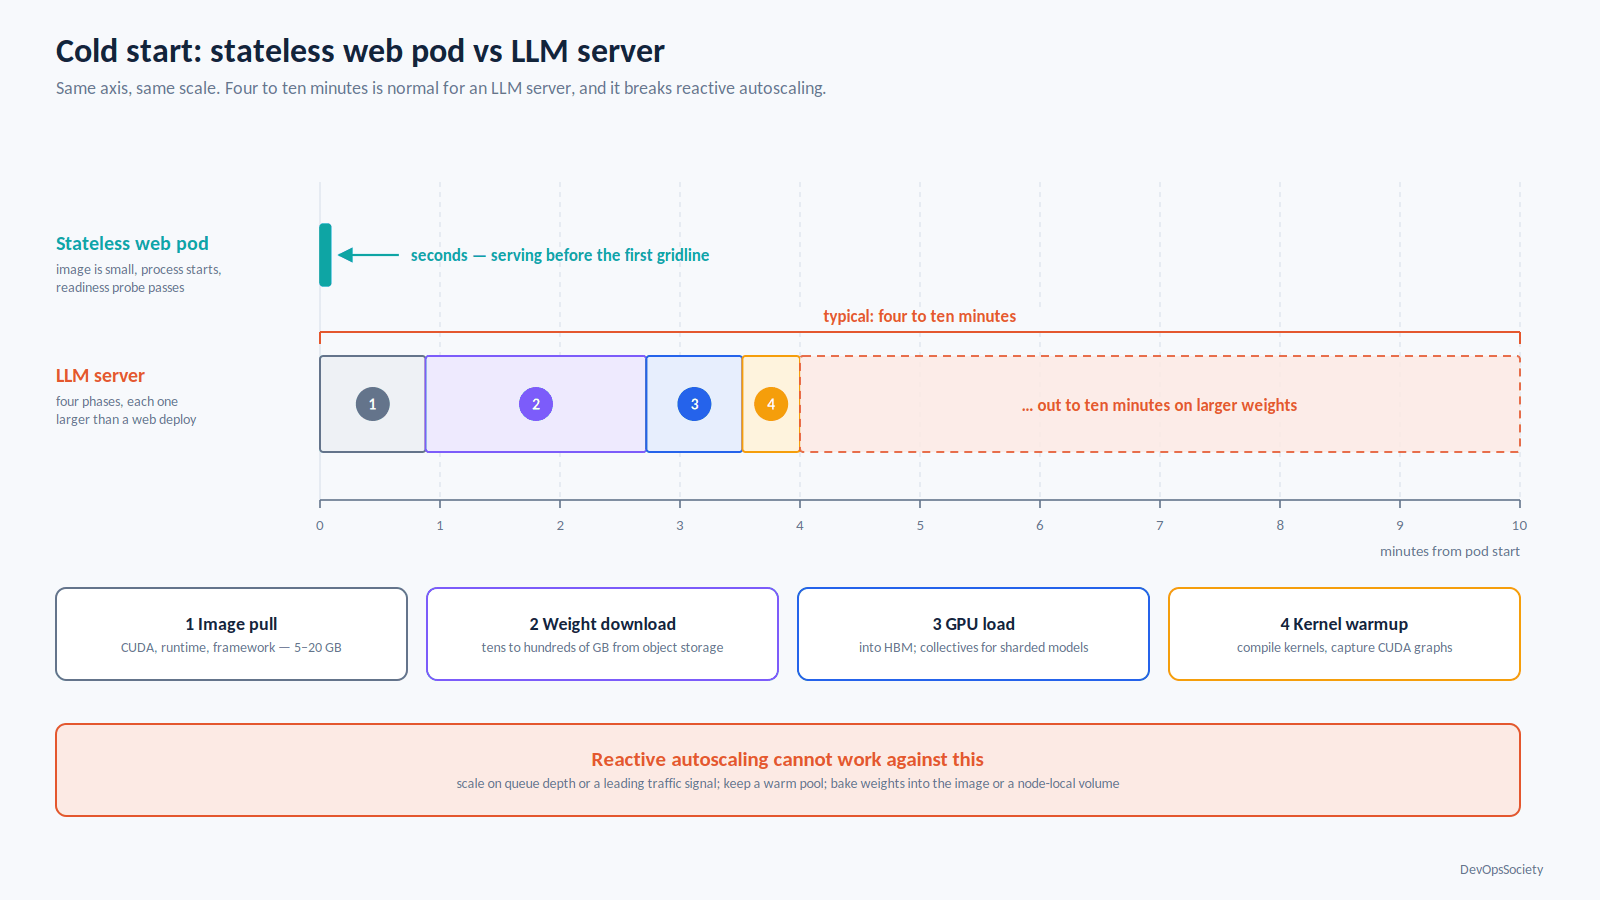The width and height of the screenshot is (1600, 900).
Task: Click axis tick label '8'
Action: [x=1280, y=525]
